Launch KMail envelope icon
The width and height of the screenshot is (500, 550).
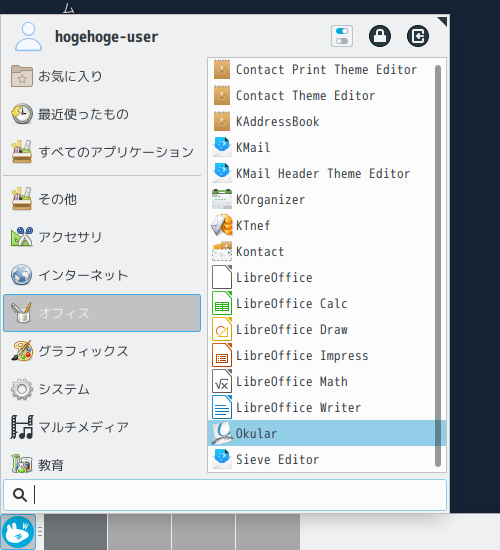point(222,147)
